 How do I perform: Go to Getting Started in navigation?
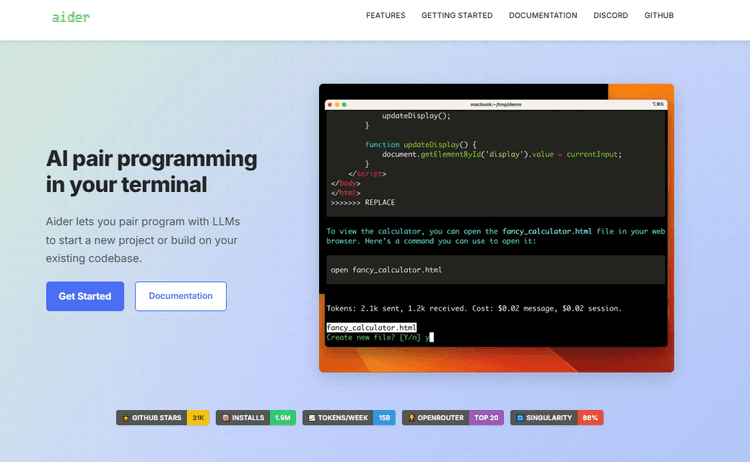coord(457,16)
